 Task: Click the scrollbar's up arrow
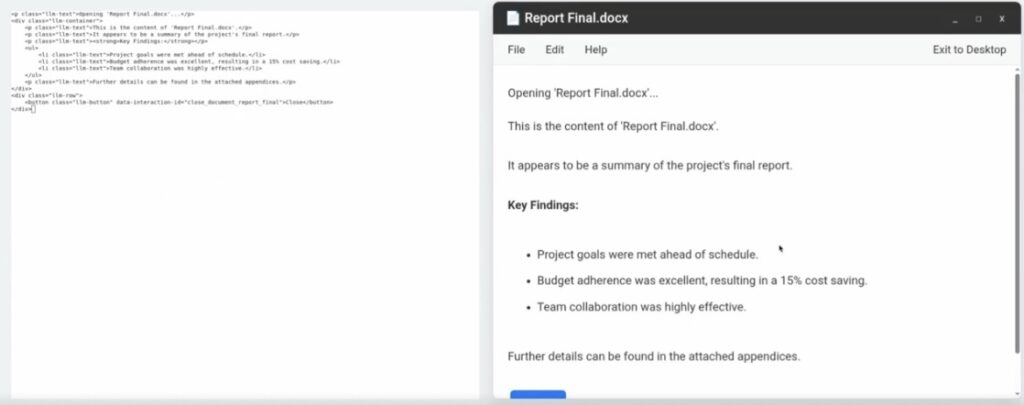[1017, 69]
